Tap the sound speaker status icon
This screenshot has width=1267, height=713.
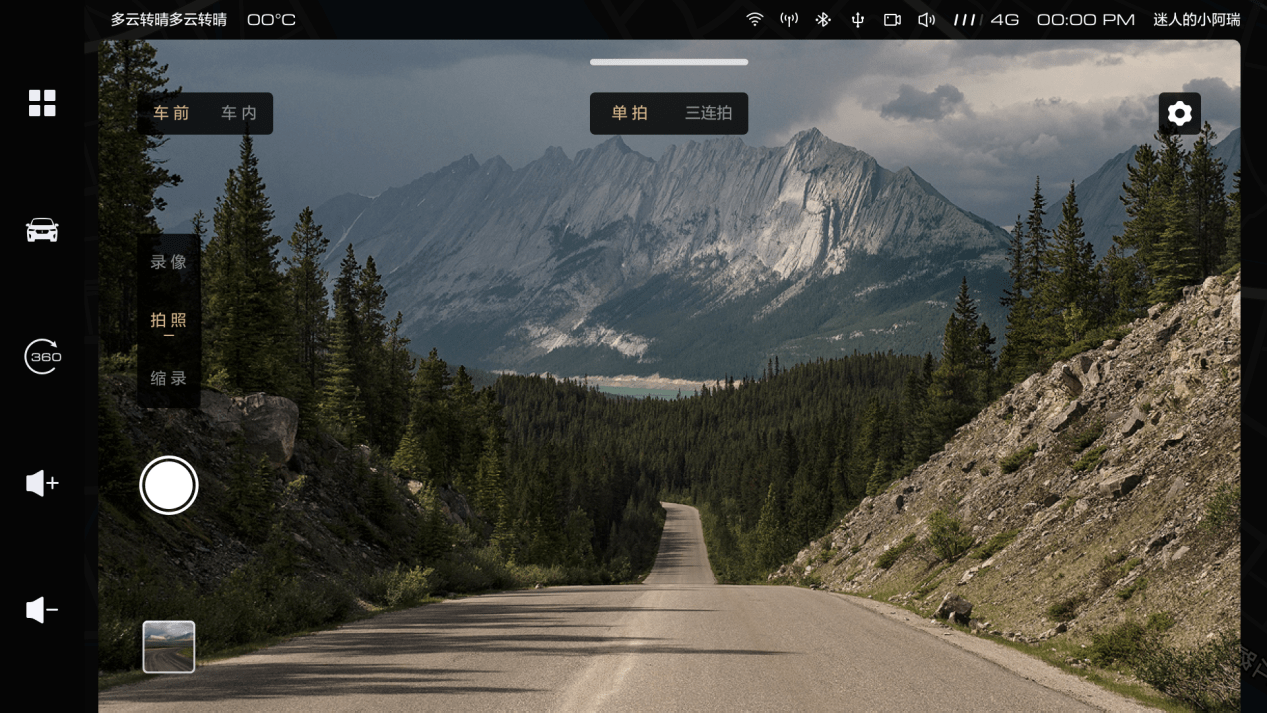pos(927,19)
